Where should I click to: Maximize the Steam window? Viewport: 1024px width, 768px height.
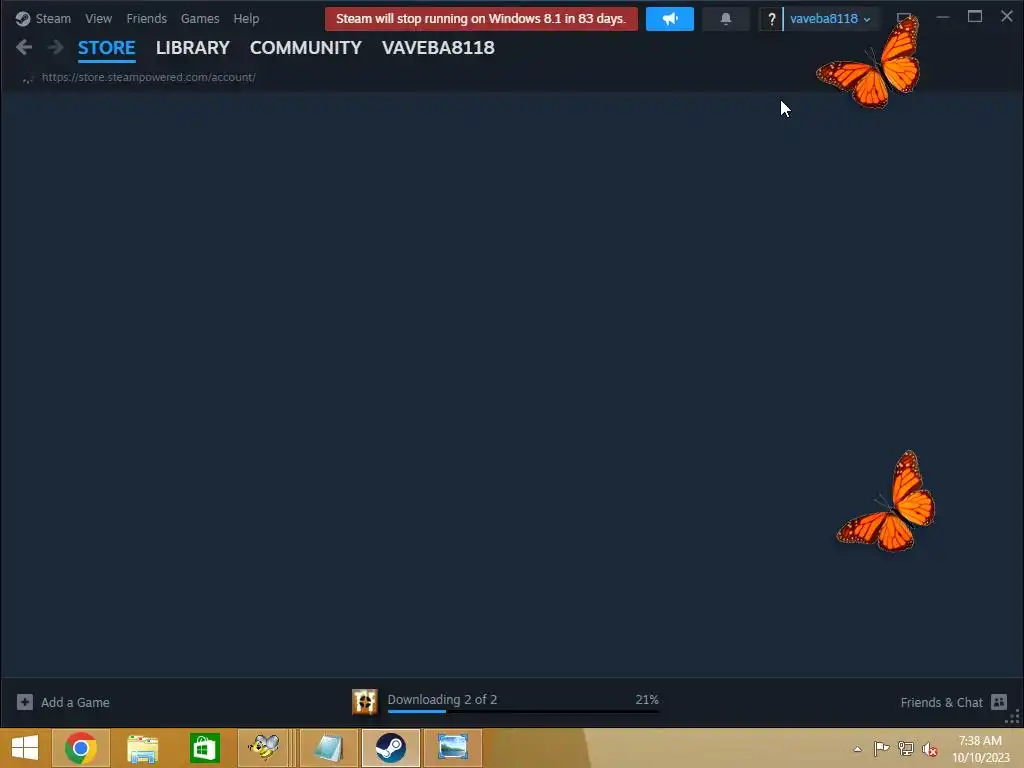(974, 16)
